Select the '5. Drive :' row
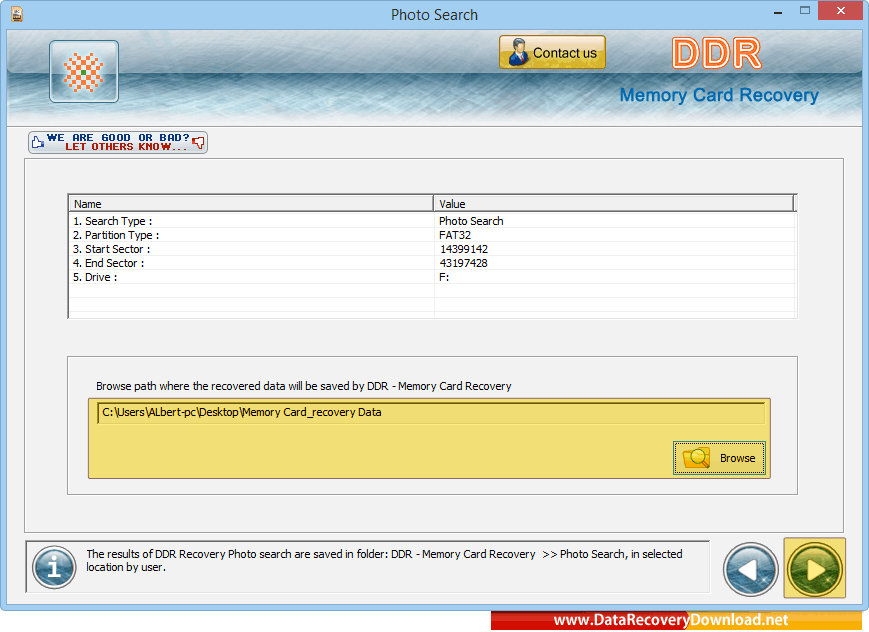Screen dimensions: 869x632 pyautogui.click(x=432, y=277)
